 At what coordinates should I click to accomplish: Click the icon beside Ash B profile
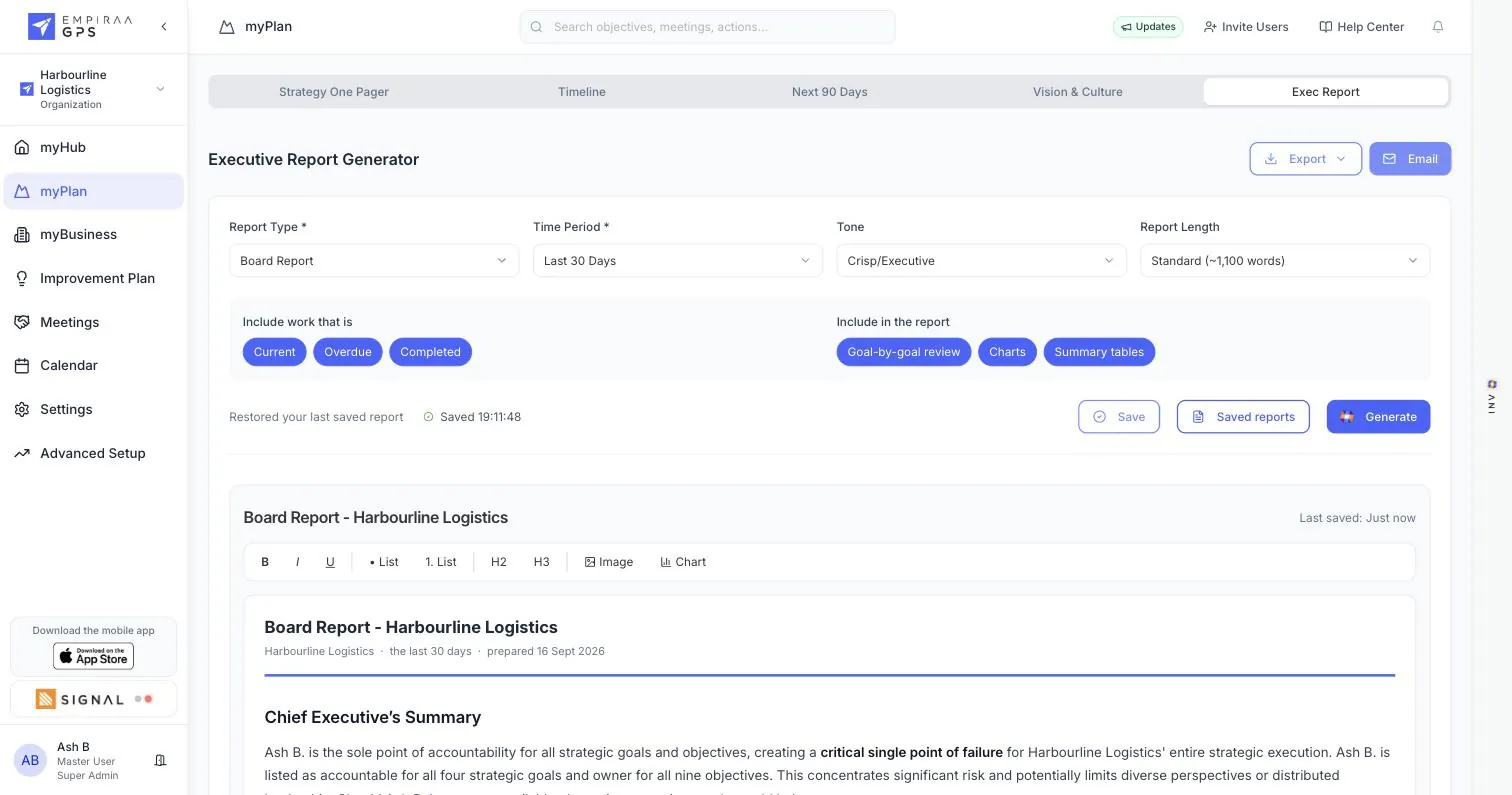click(160, 761)
